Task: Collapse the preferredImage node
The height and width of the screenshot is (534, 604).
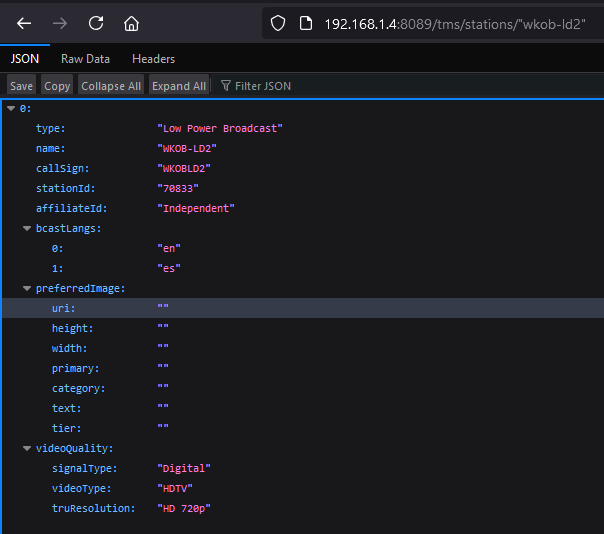Action: click(x=27, y=288)
